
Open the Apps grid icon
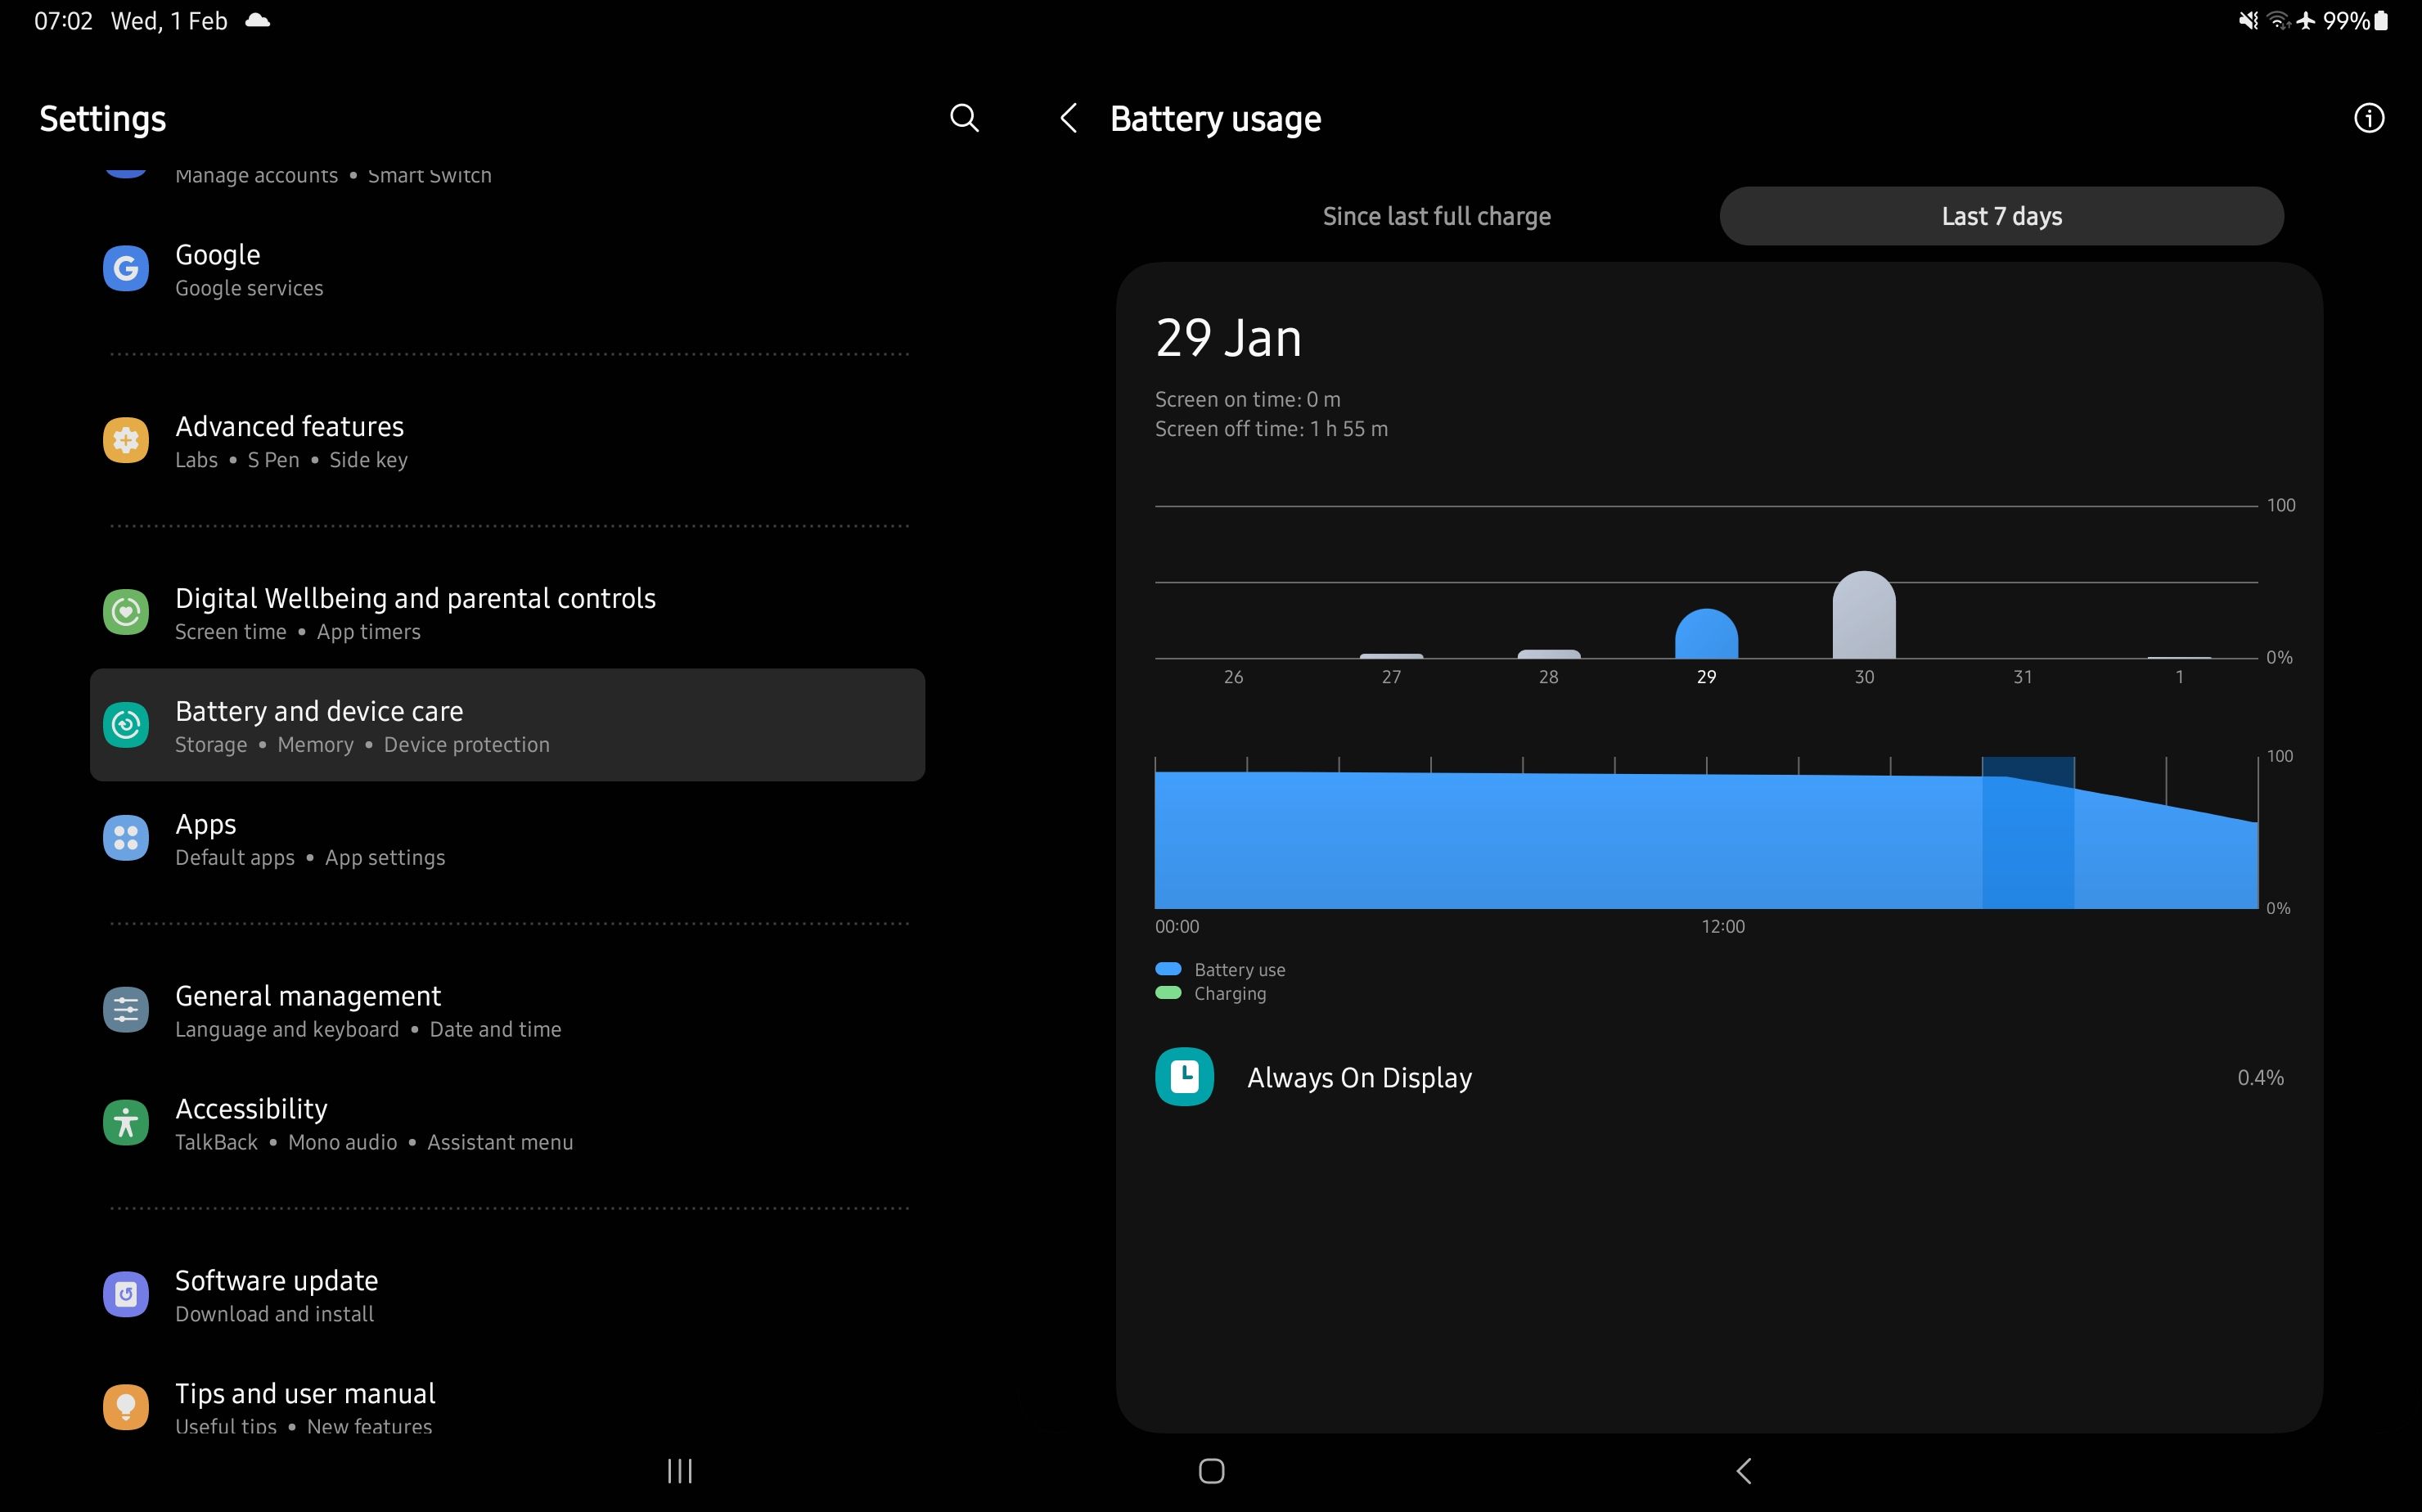click(126, 838)
